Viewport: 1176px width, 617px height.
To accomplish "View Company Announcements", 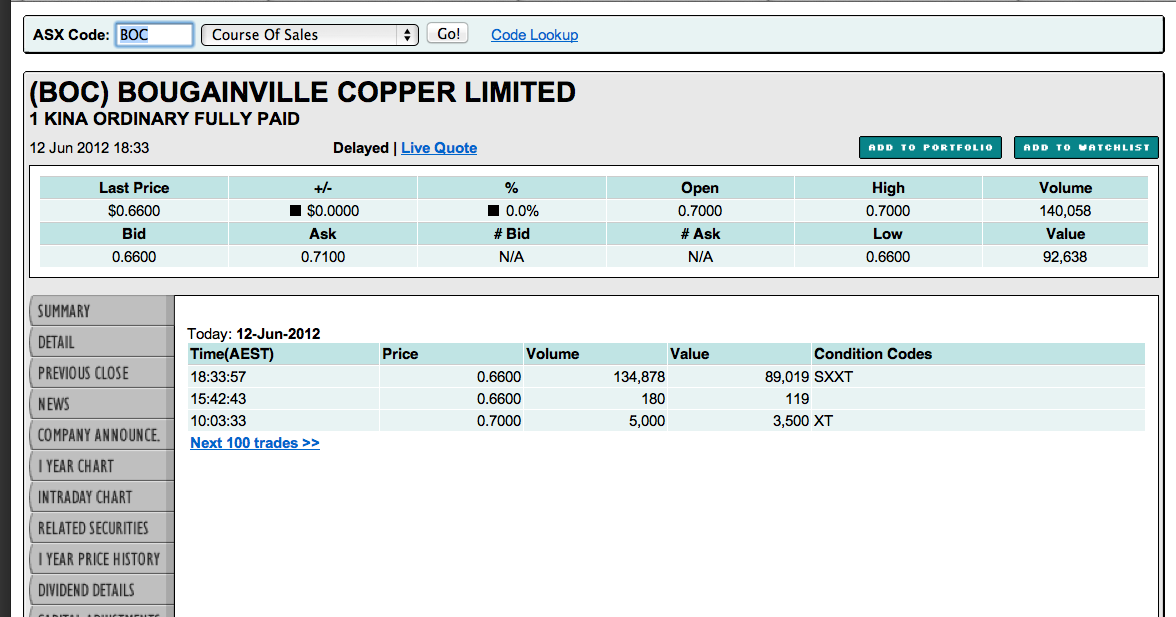I will tap(90, 435).
